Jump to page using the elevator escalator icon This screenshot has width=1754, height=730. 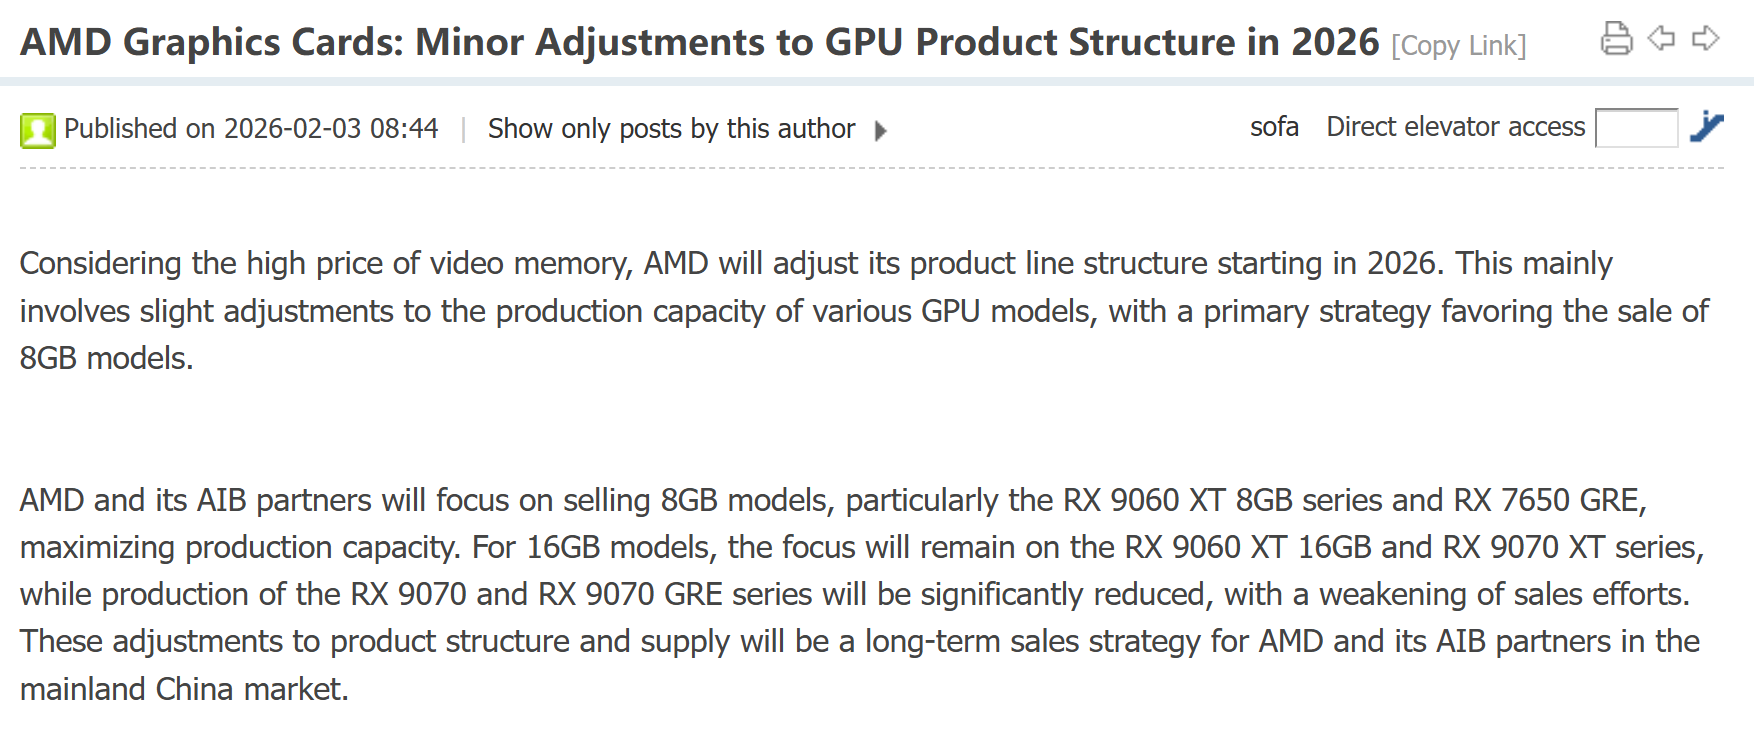pos(1707,129)
